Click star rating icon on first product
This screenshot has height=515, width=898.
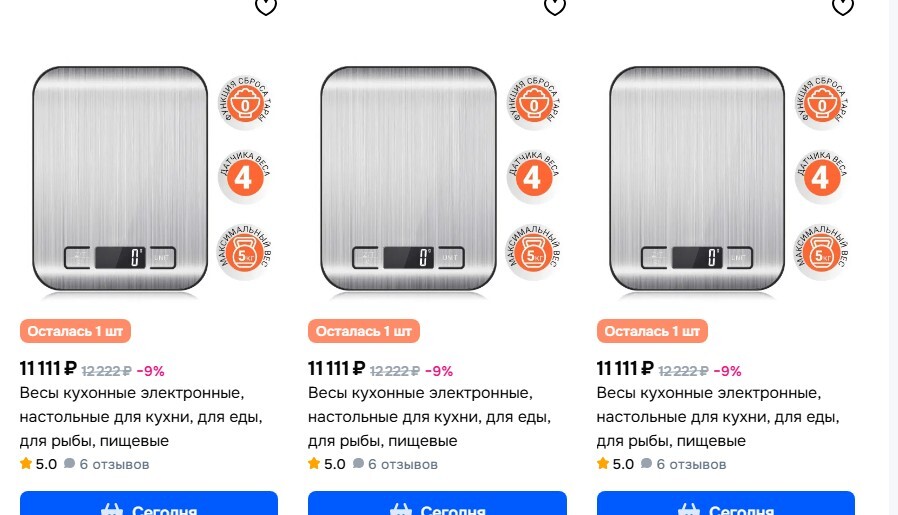coord(26,463)
